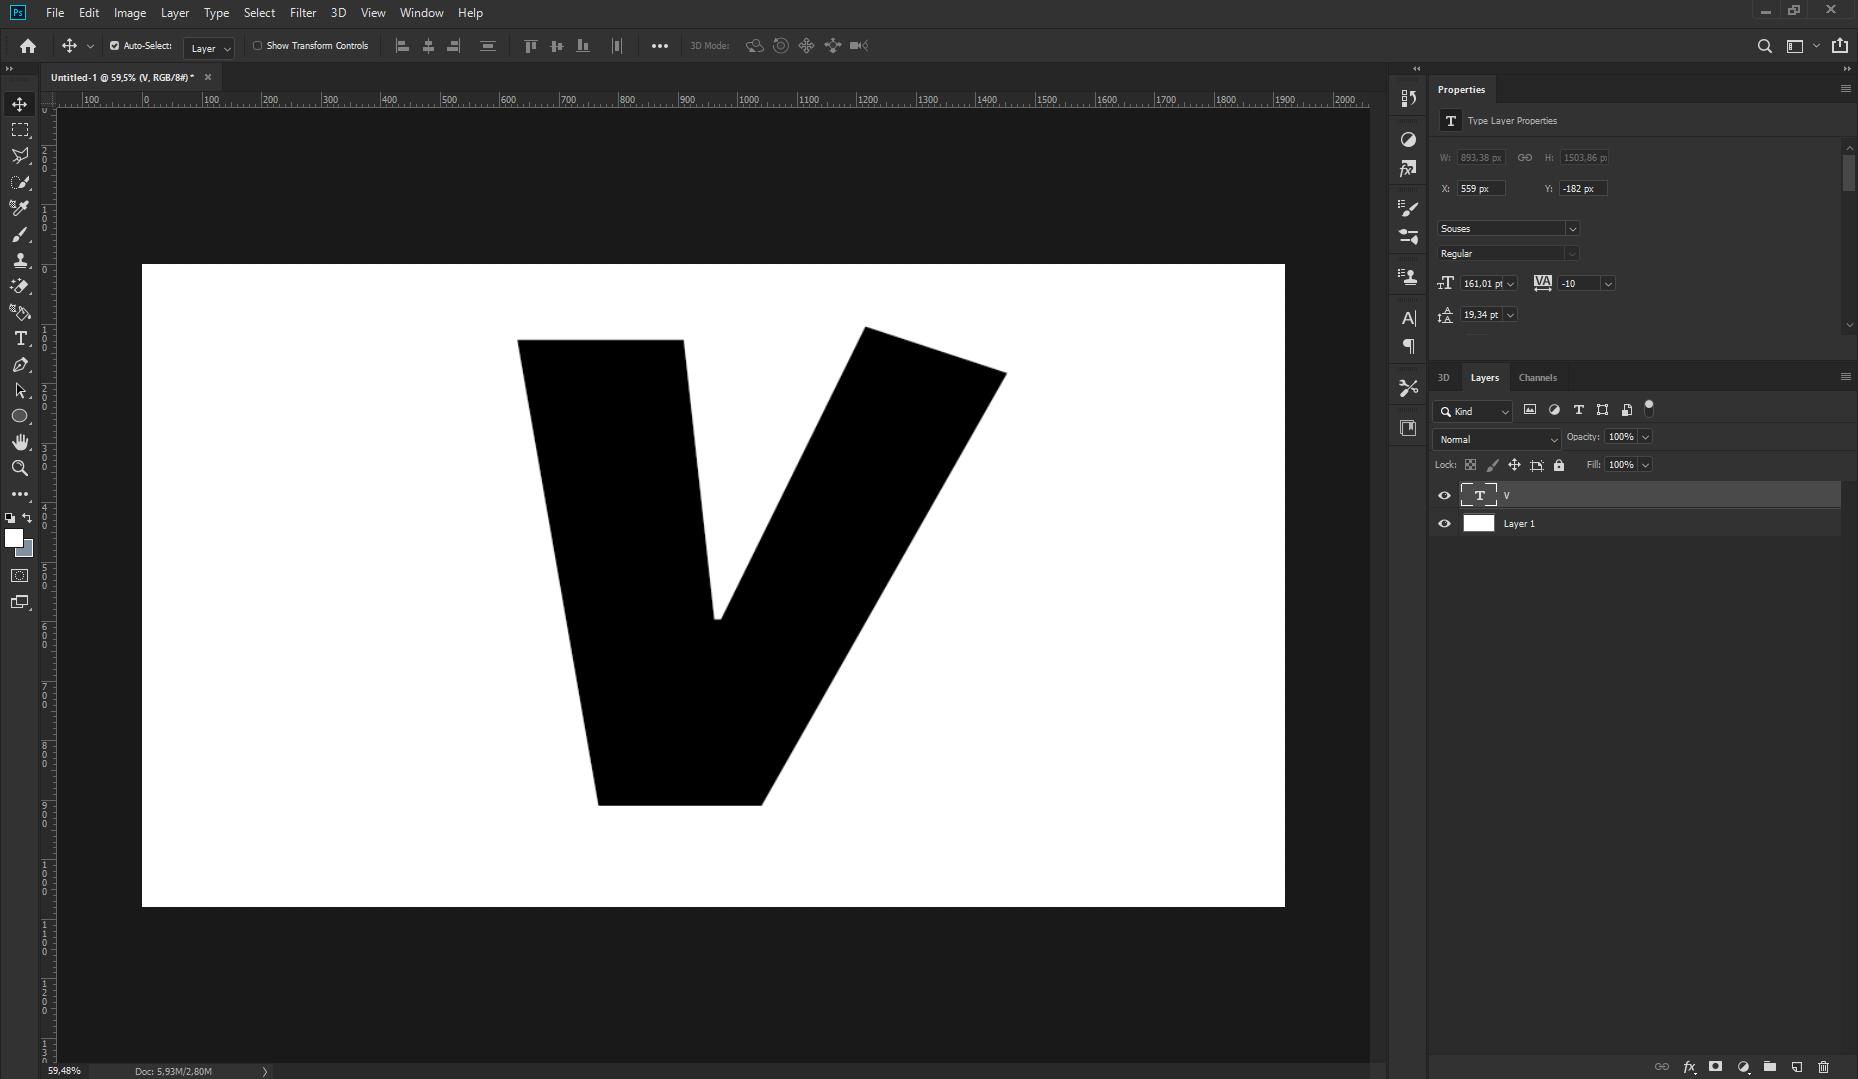Align left edges in options bar

point(402,46)
